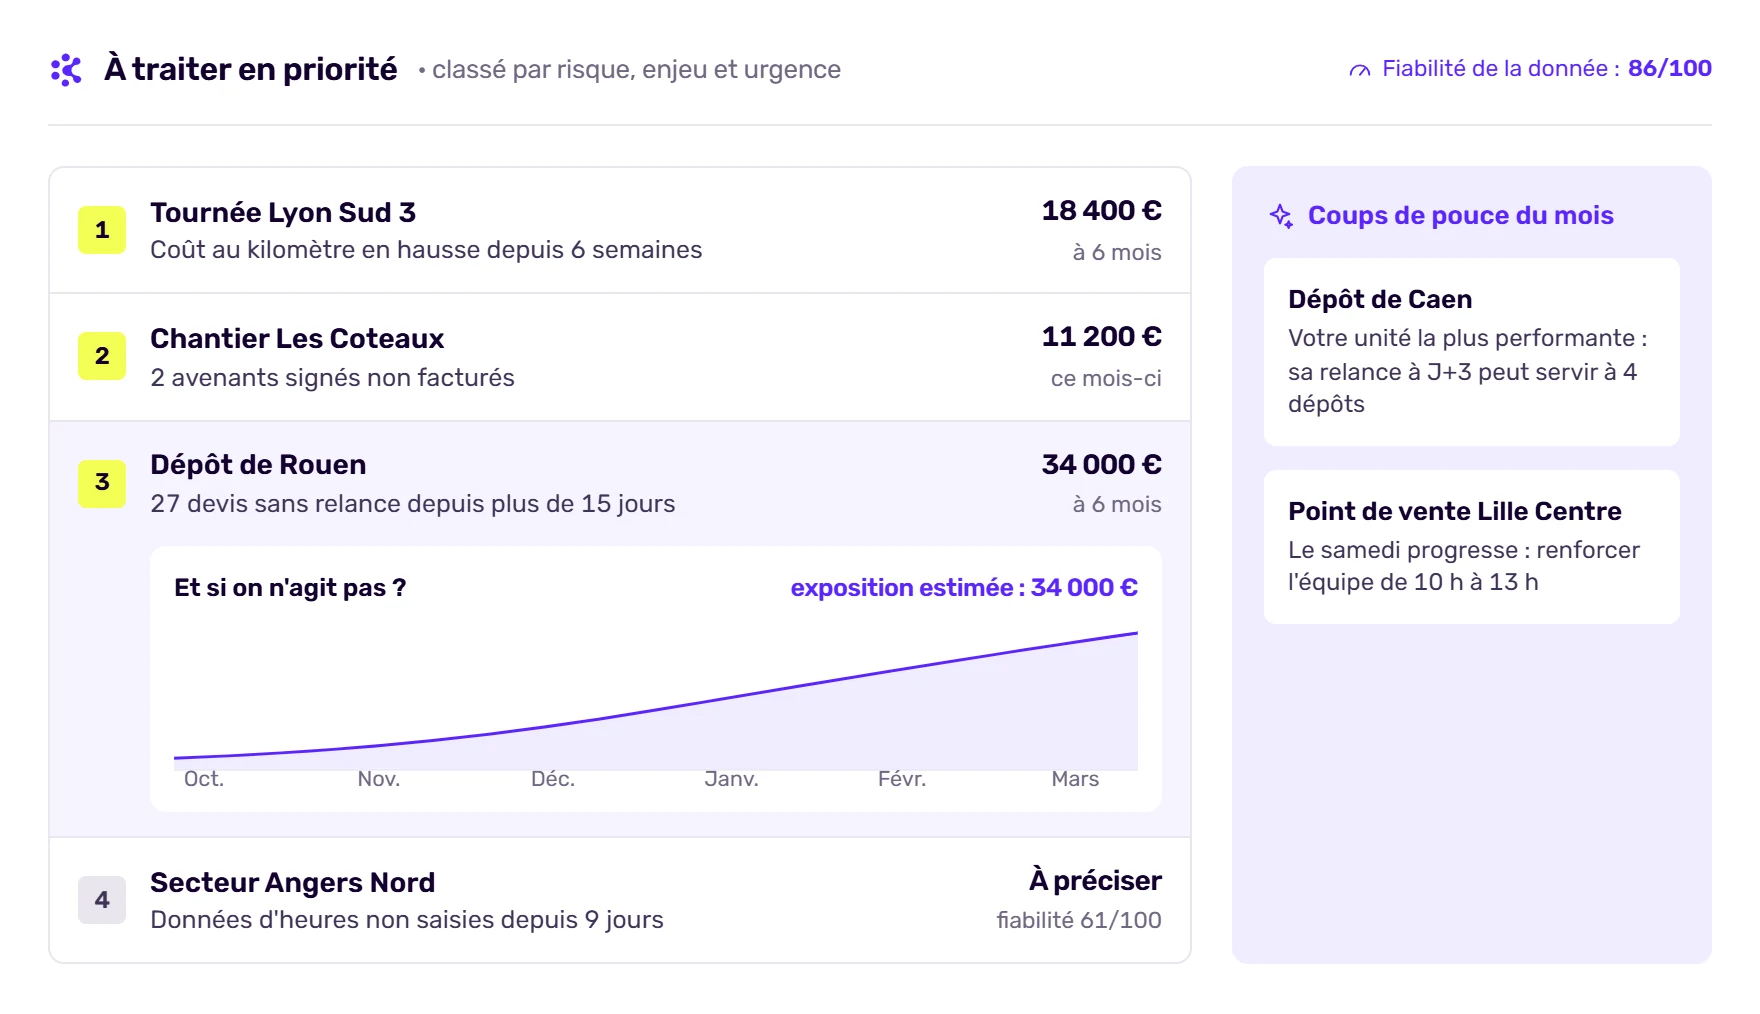Click the data reliability score 86/100

[1669, 68]
